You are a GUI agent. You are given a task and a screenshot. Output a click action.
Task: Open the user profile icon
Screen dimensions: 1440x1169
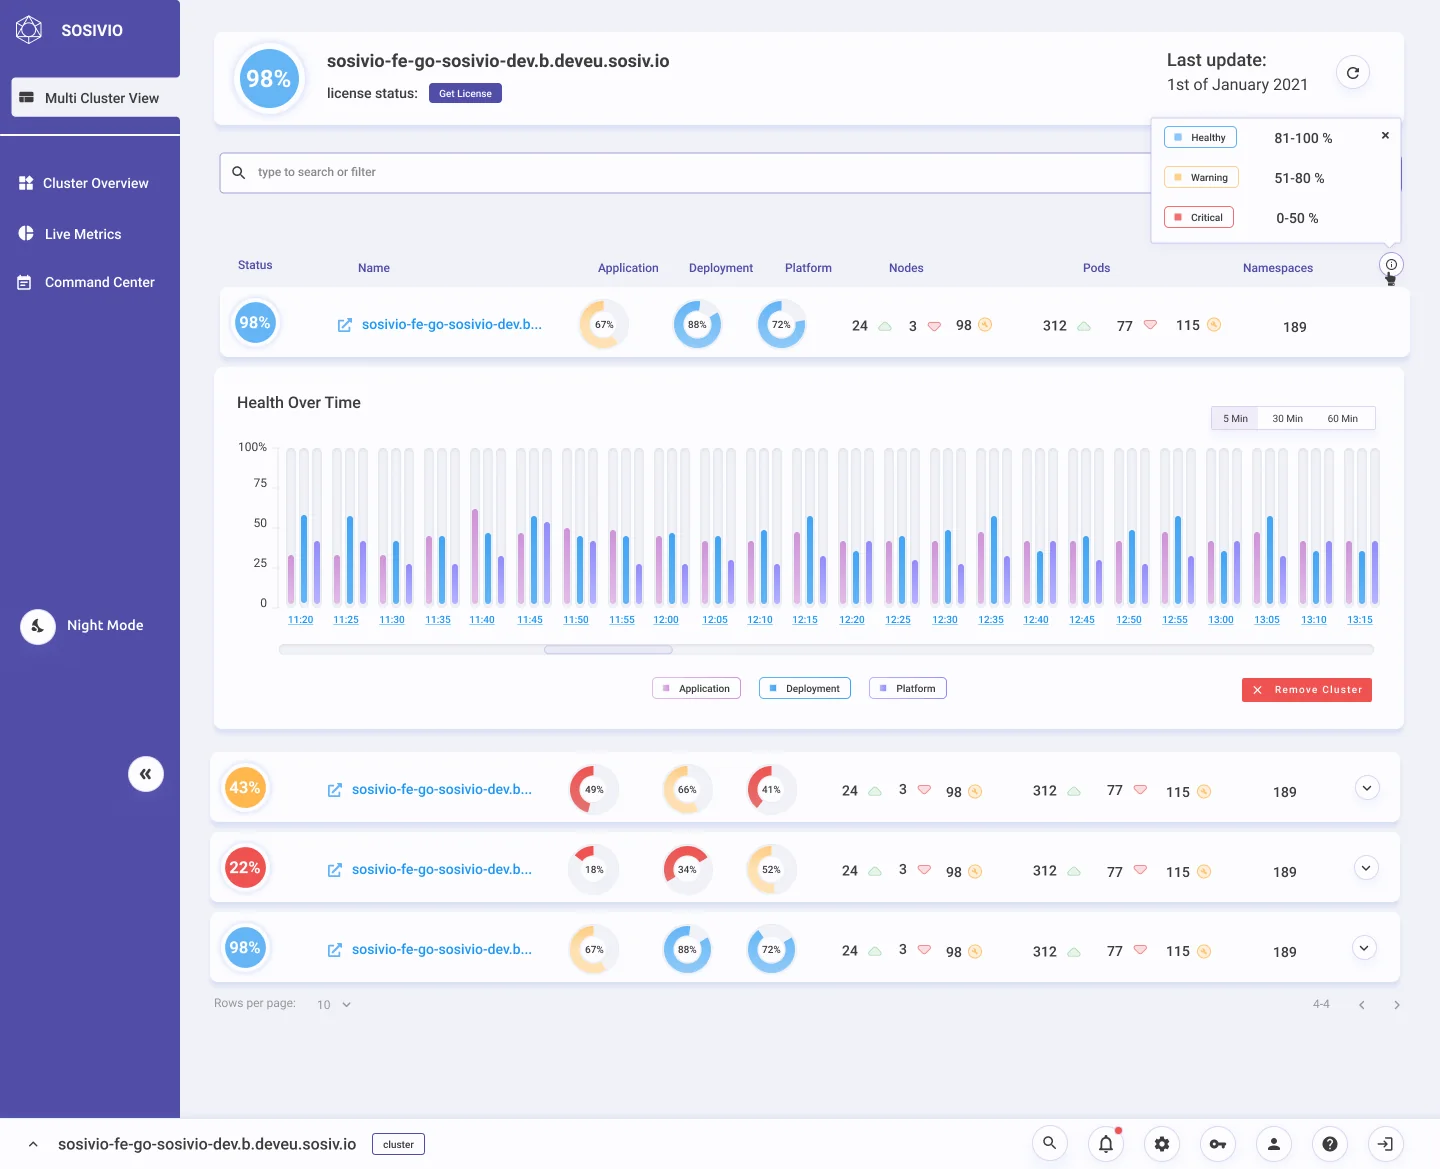(x=1274, y=1144)
